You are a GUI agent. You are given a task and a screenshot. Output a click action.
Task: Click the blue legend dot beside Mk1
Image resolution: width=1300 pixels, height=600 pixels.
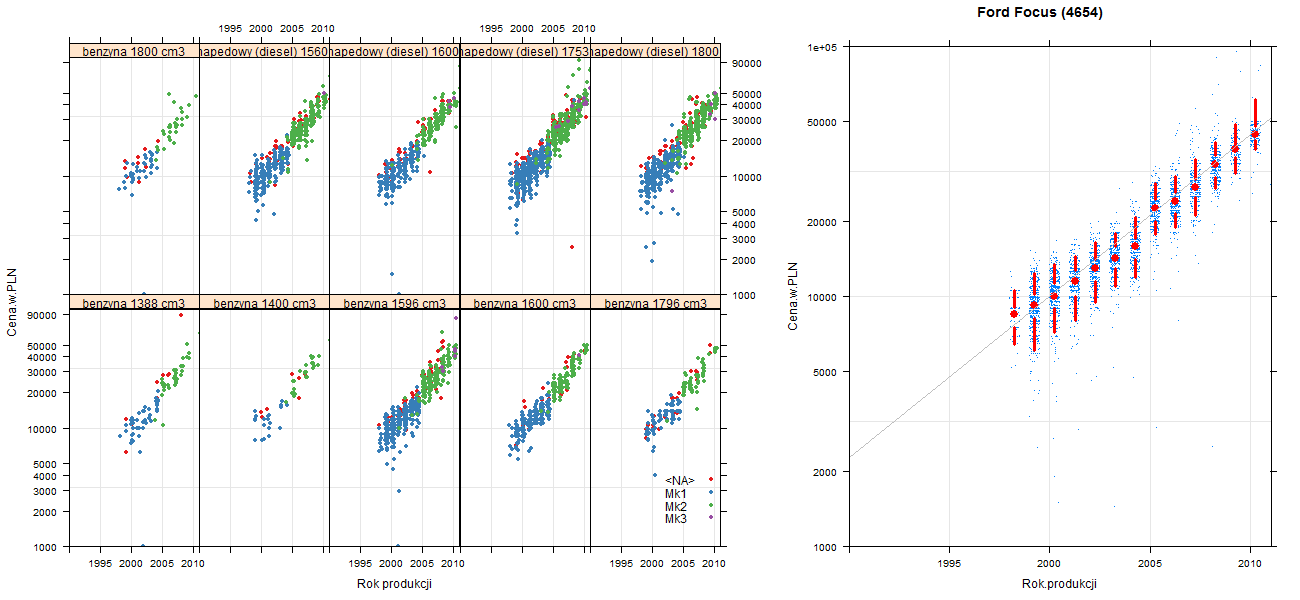[710, 494]
